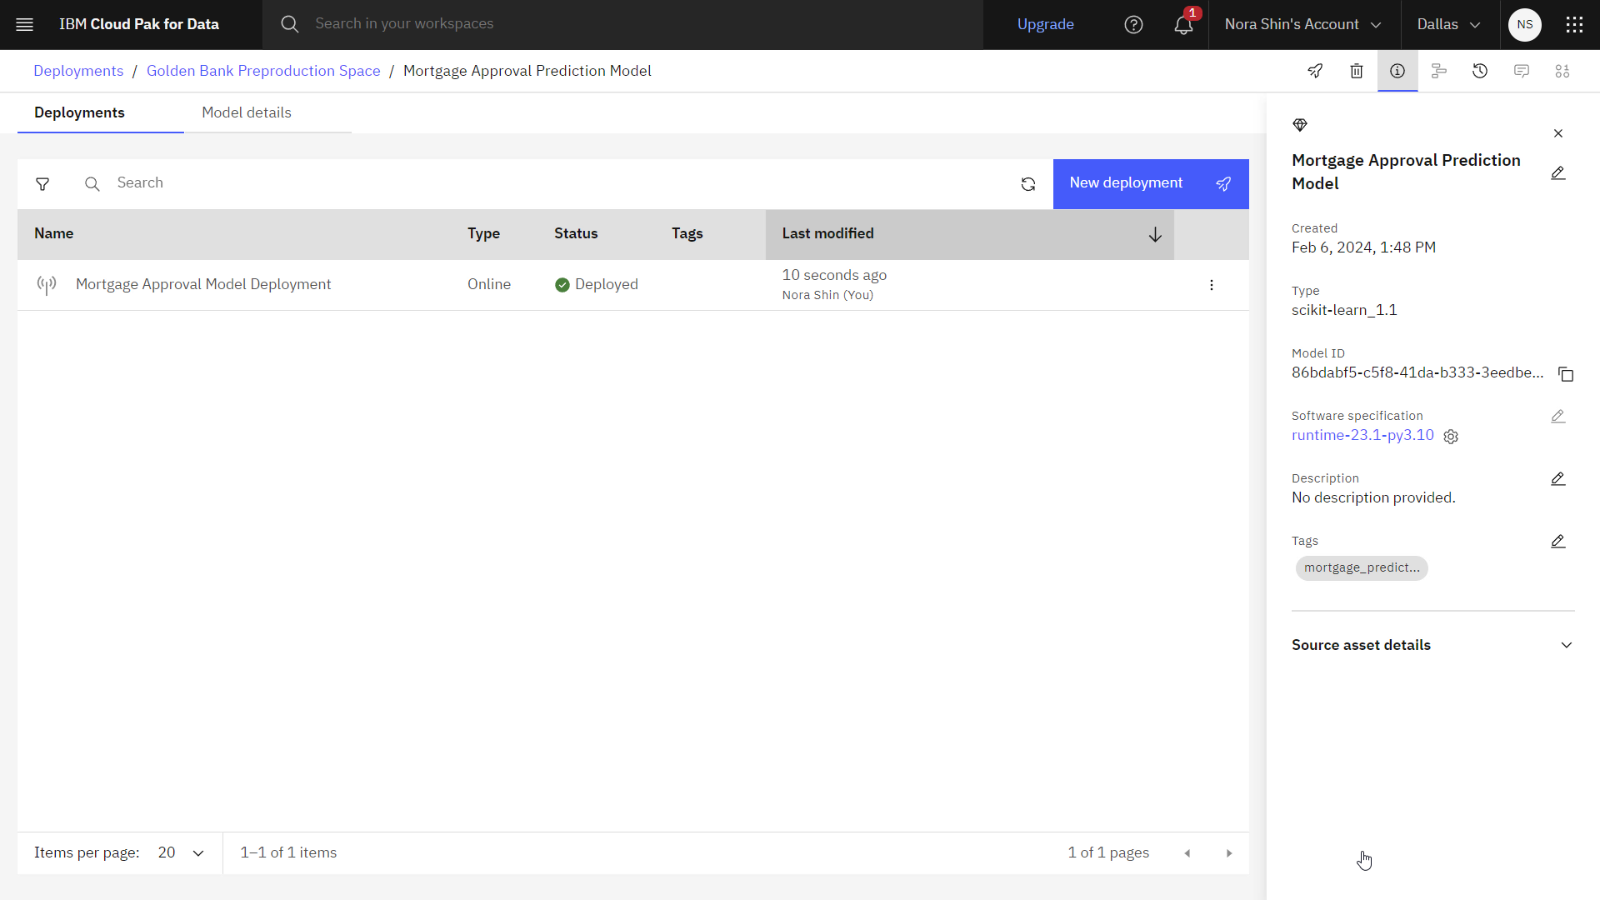Open the filter icon in deployments table
Image resolution: width=1600 pixels, height=900 pixels.
coord(42,184)
